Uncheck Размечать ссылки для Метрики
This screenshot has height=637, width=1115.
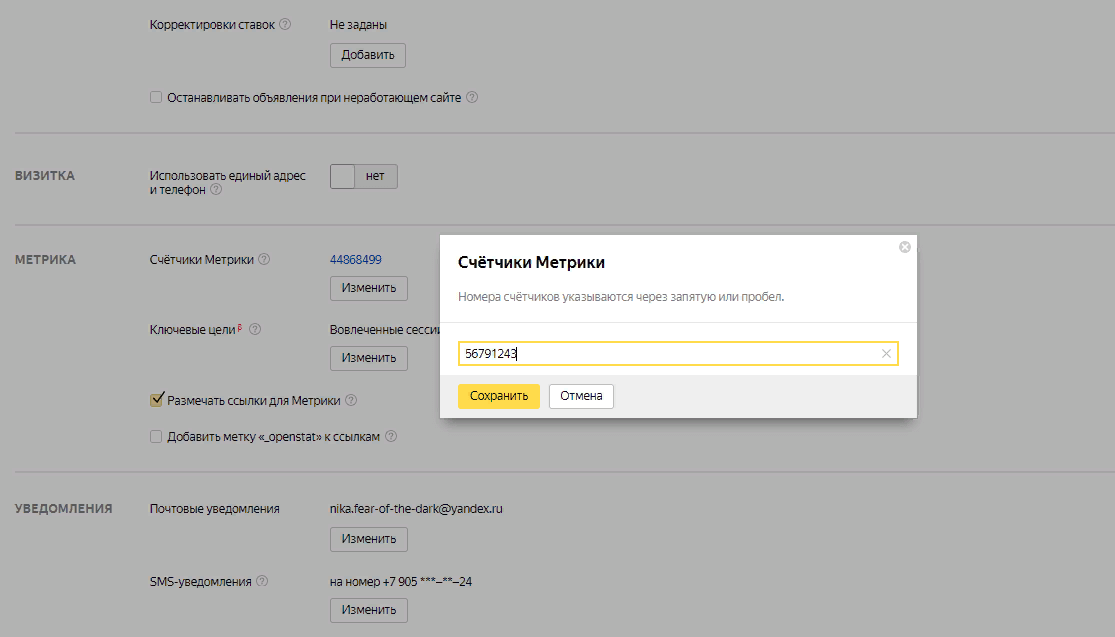(x=156, y=400)
